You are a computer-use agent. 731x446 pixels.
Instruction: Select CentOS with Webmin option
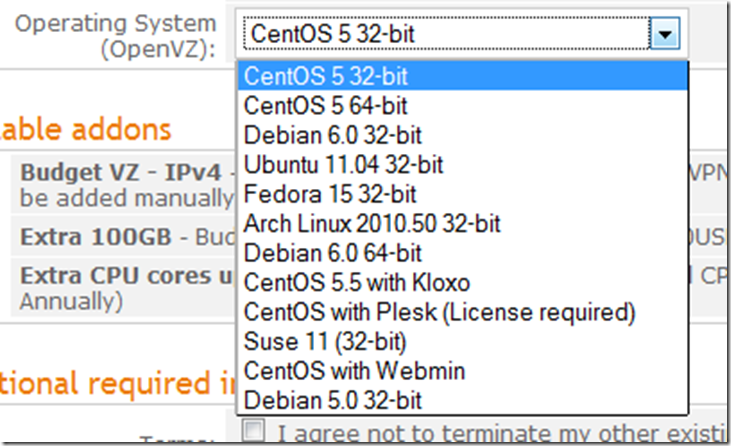point(462,371)
